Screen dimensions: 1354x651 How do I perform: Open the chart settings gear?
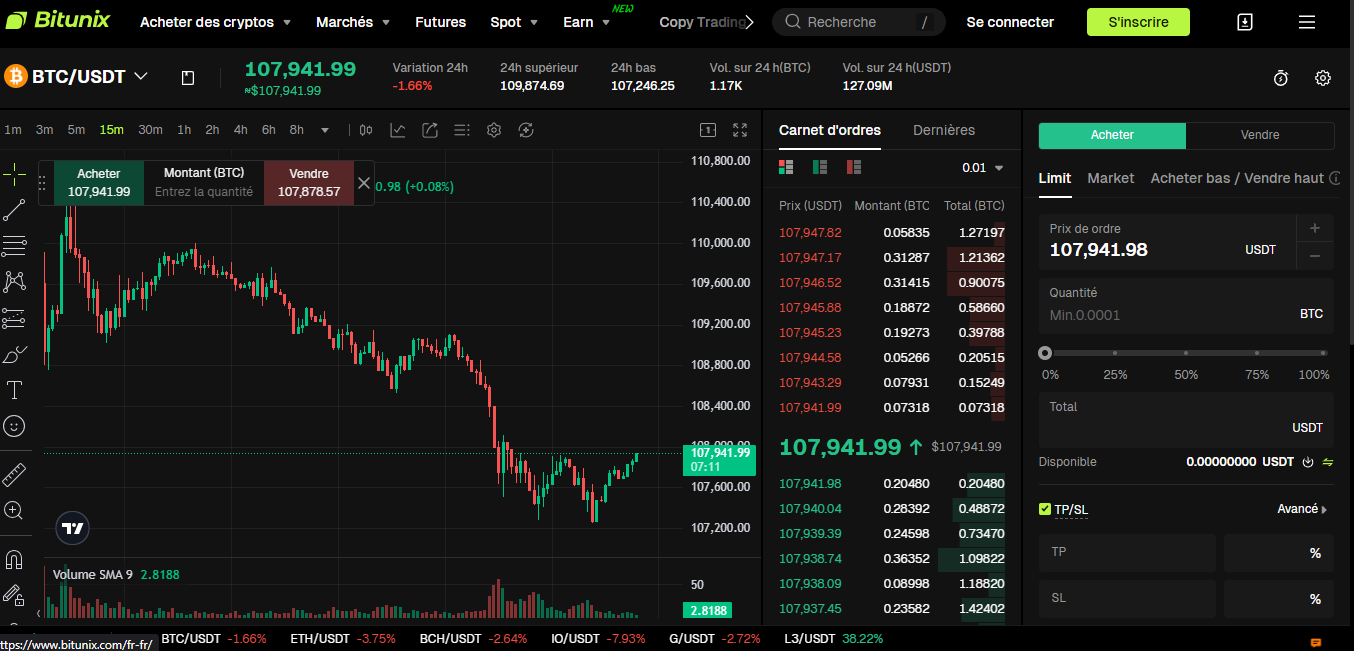[x=493, y=130]
